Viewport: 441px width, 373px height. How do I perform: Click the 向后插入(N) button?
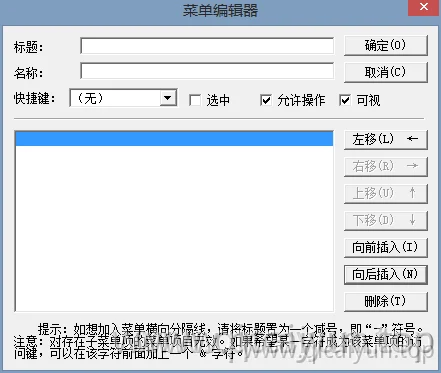click(386, 275)
